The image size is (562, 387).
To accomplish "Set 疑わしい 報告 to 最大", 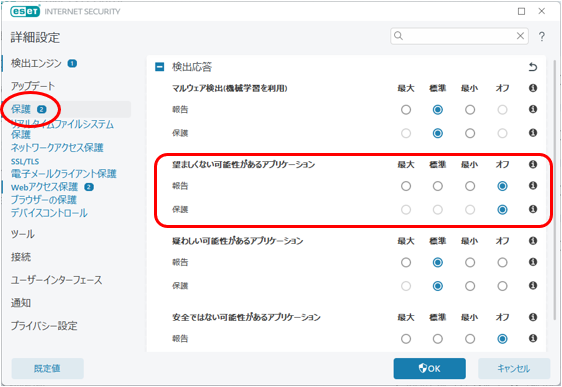I will 406,262.
